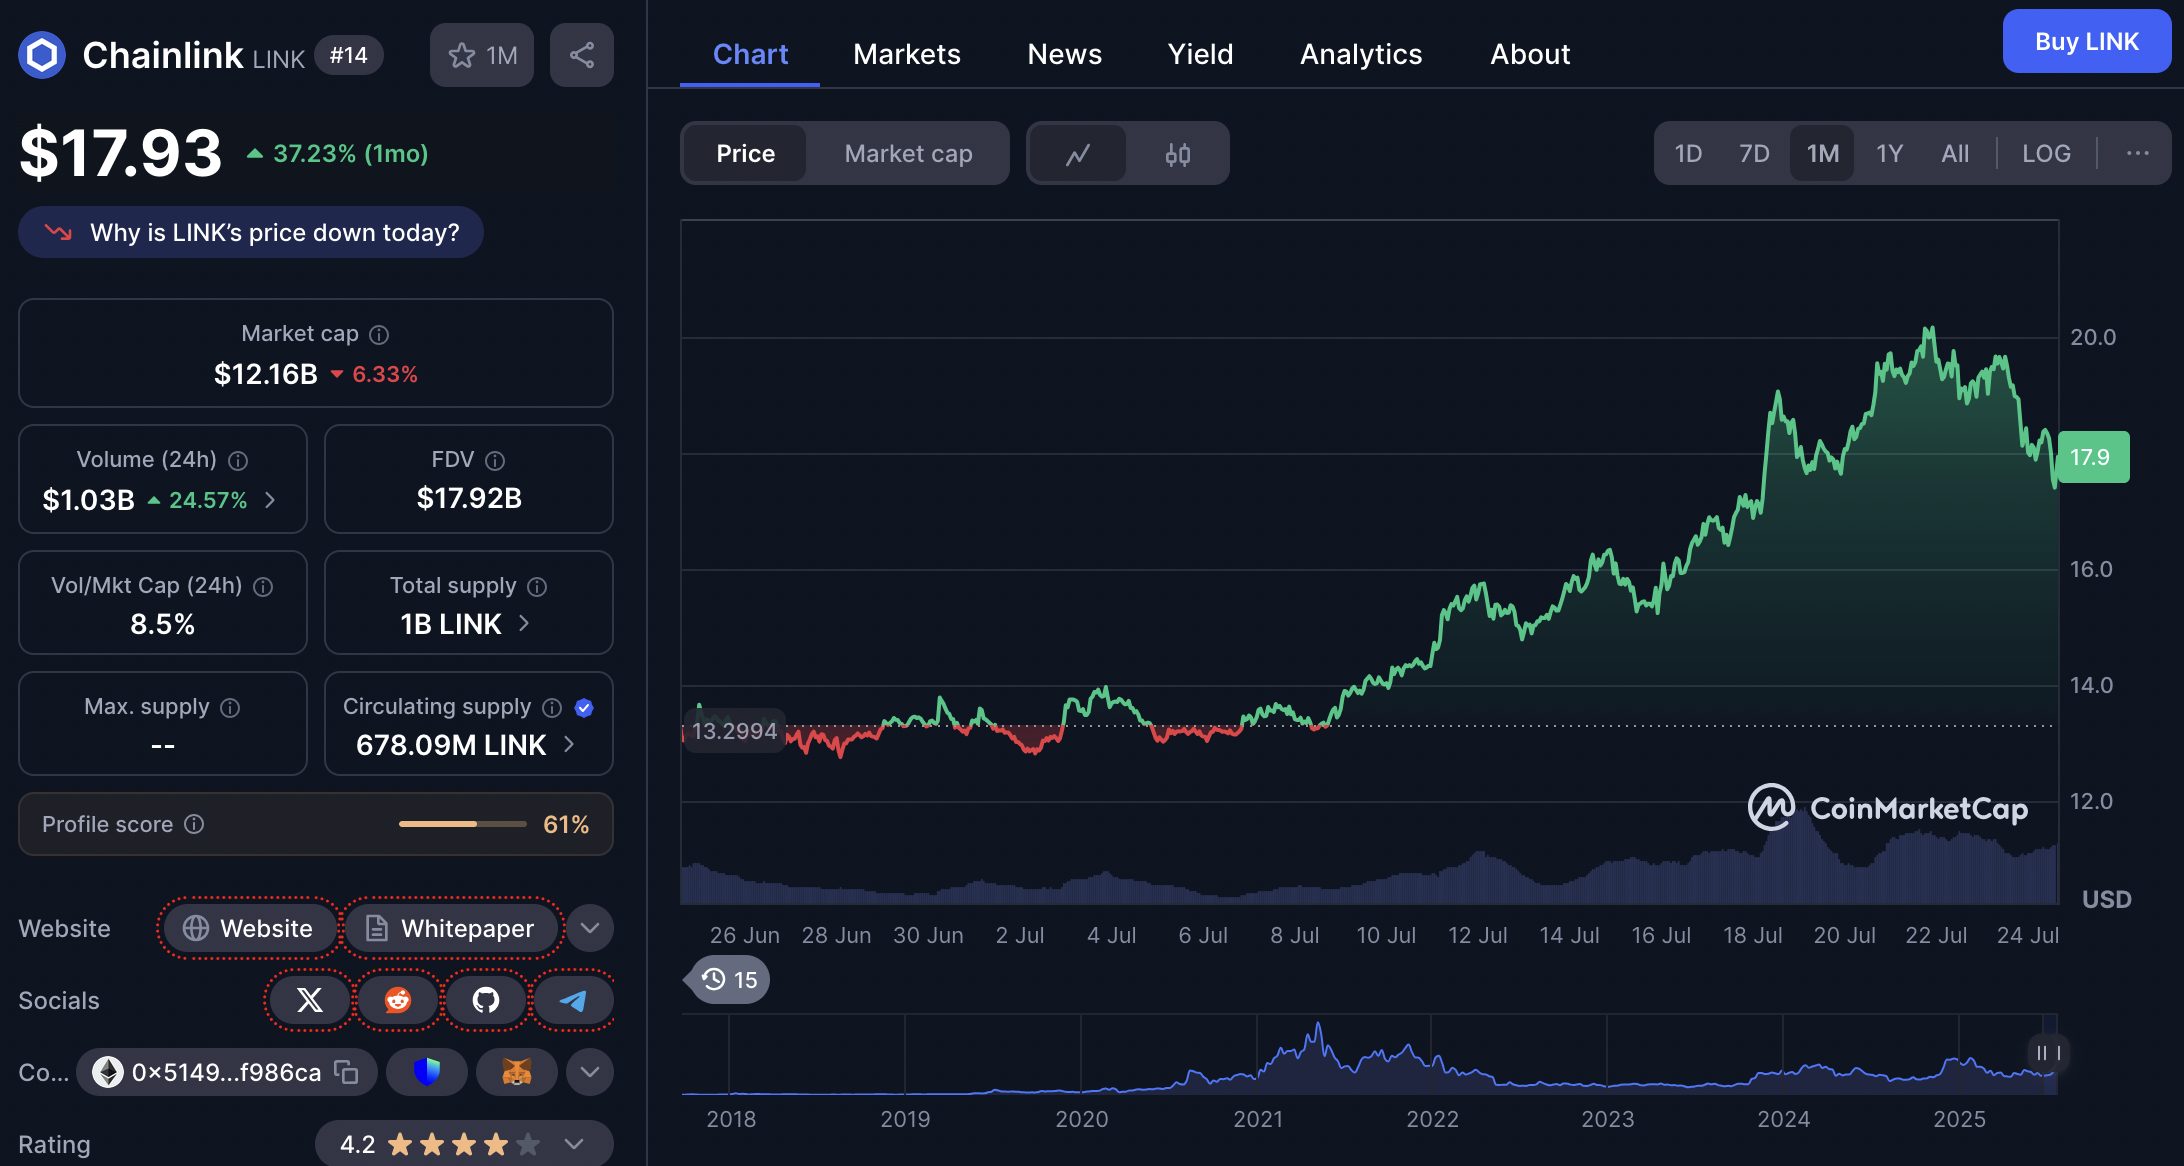Open the Markets tab
This screenshot has height=1166, width=2184.
(x=907, y=54)
